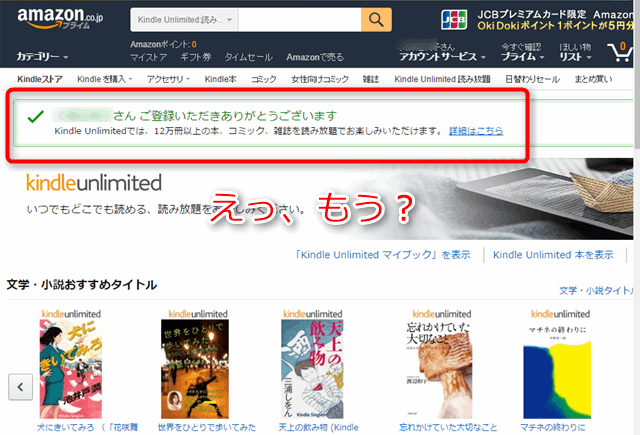The height and width of the screenshot is (435, 640).
Task: Open the 日替わりセール menu item
Action: pyautogui.click(x=532, y=79)
